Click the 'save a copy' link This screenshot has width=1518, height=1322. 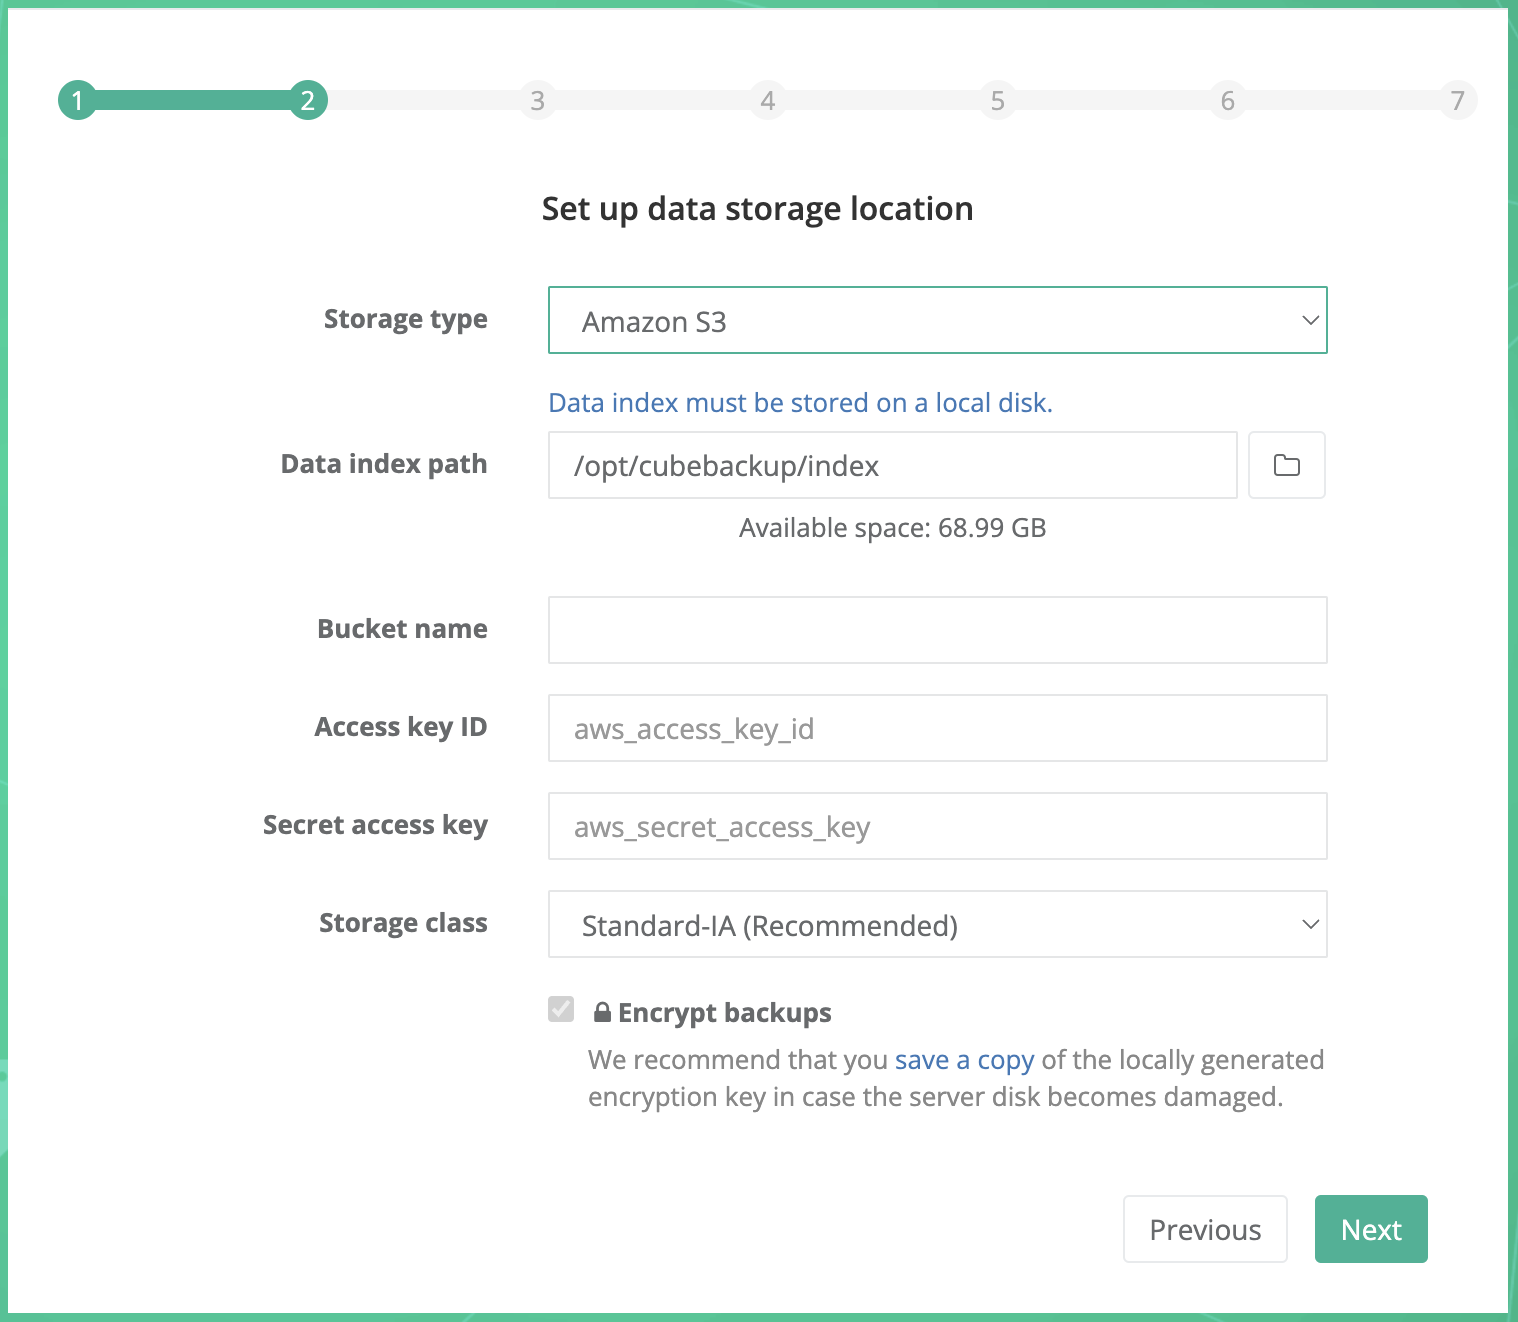click(x=963, y=1059)
